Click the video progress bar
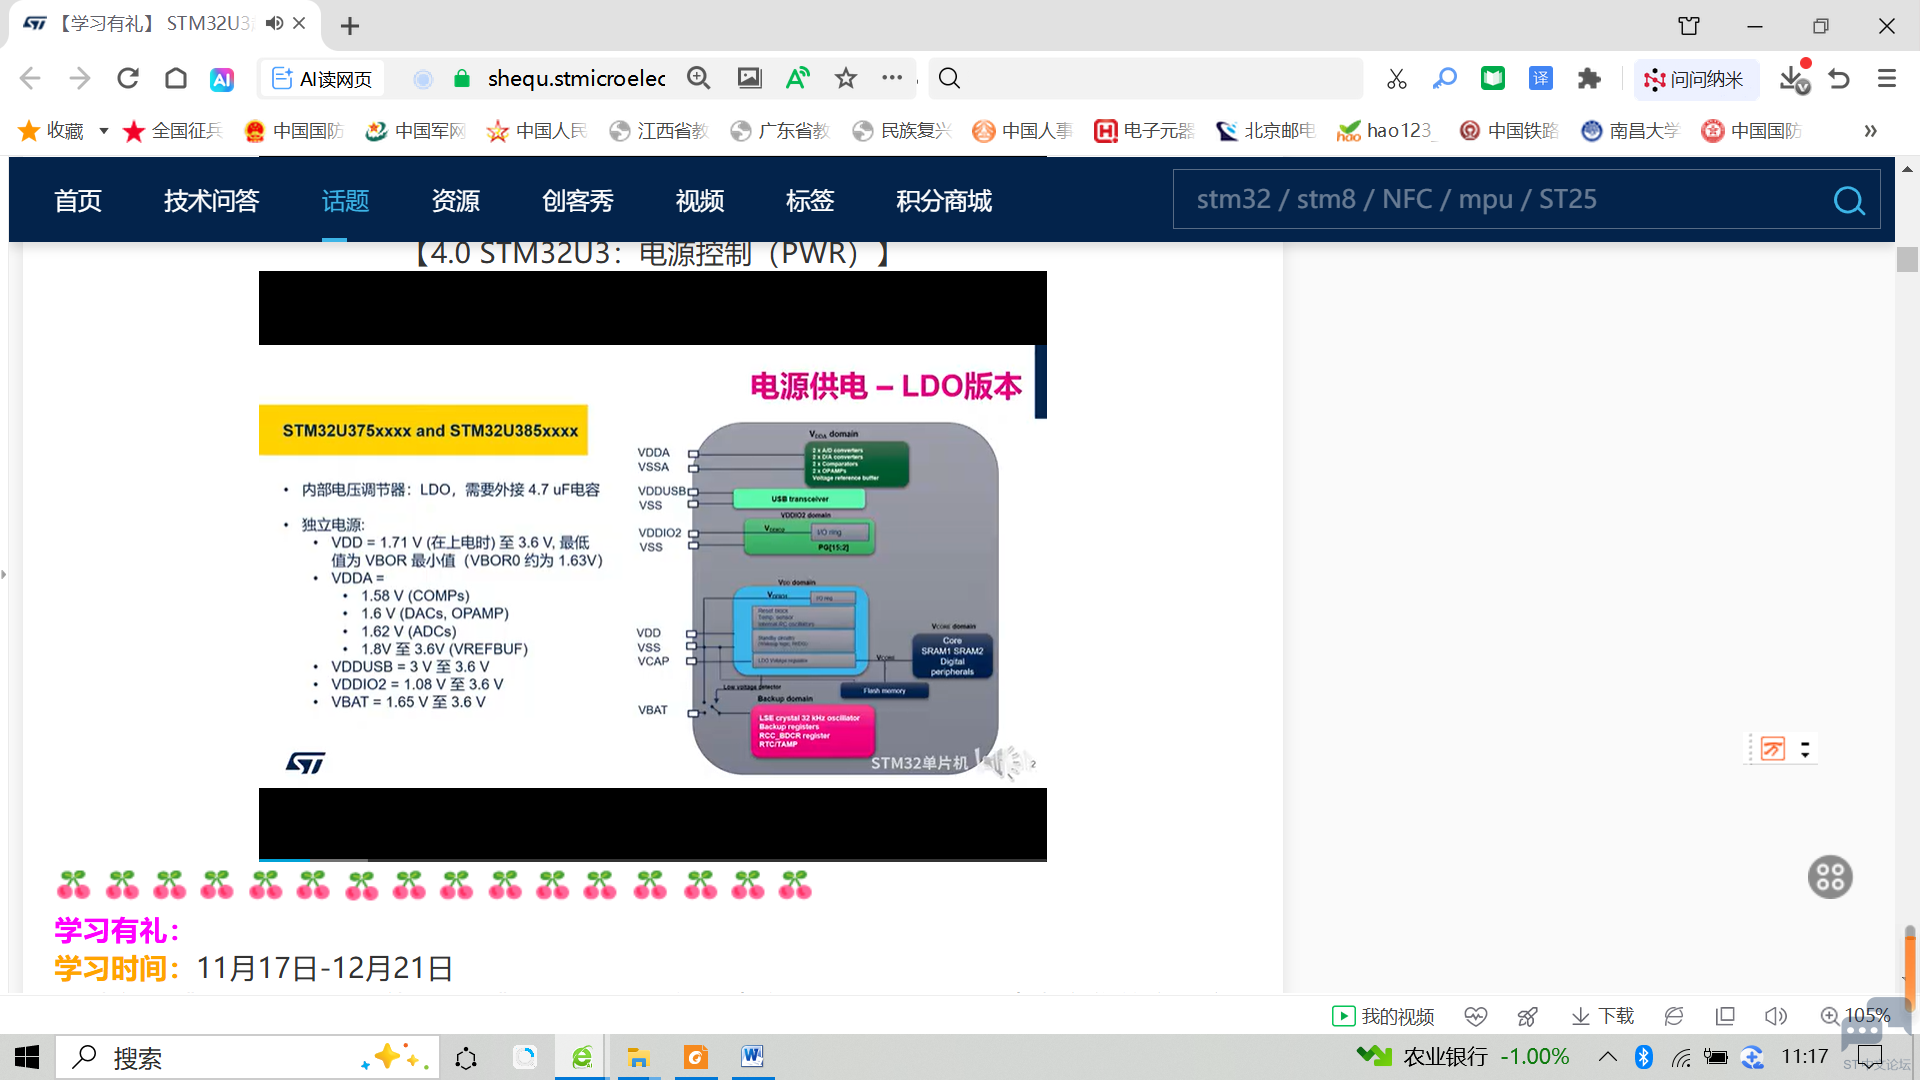Viewport: 1920px width, 1080px height. (652, 859)
